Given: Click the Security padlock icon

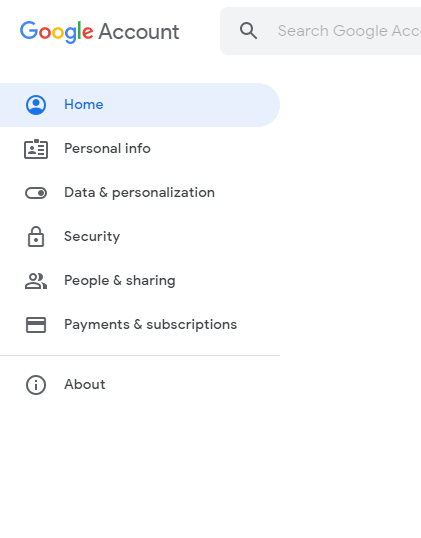Looking at the screenshot, I should (36, 236).
